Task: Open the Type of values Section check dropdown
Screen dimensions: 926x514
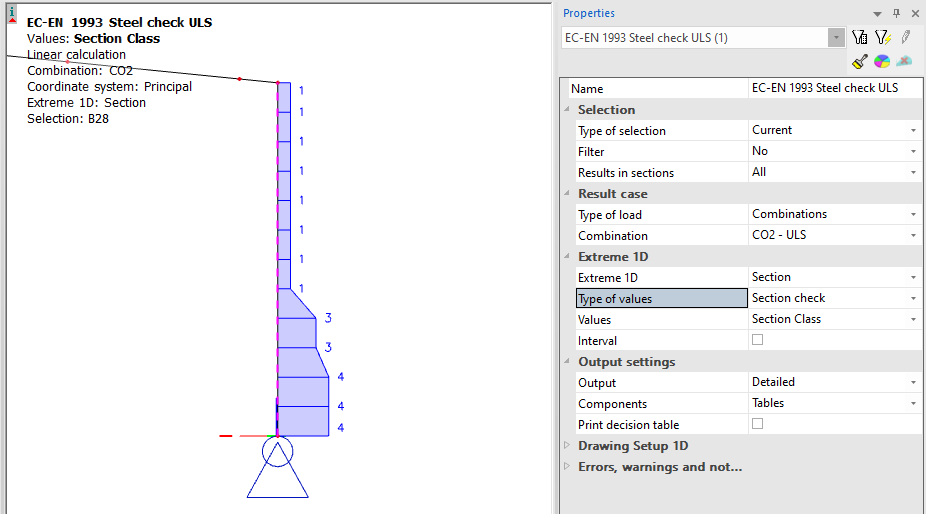Action: (913, 299)
